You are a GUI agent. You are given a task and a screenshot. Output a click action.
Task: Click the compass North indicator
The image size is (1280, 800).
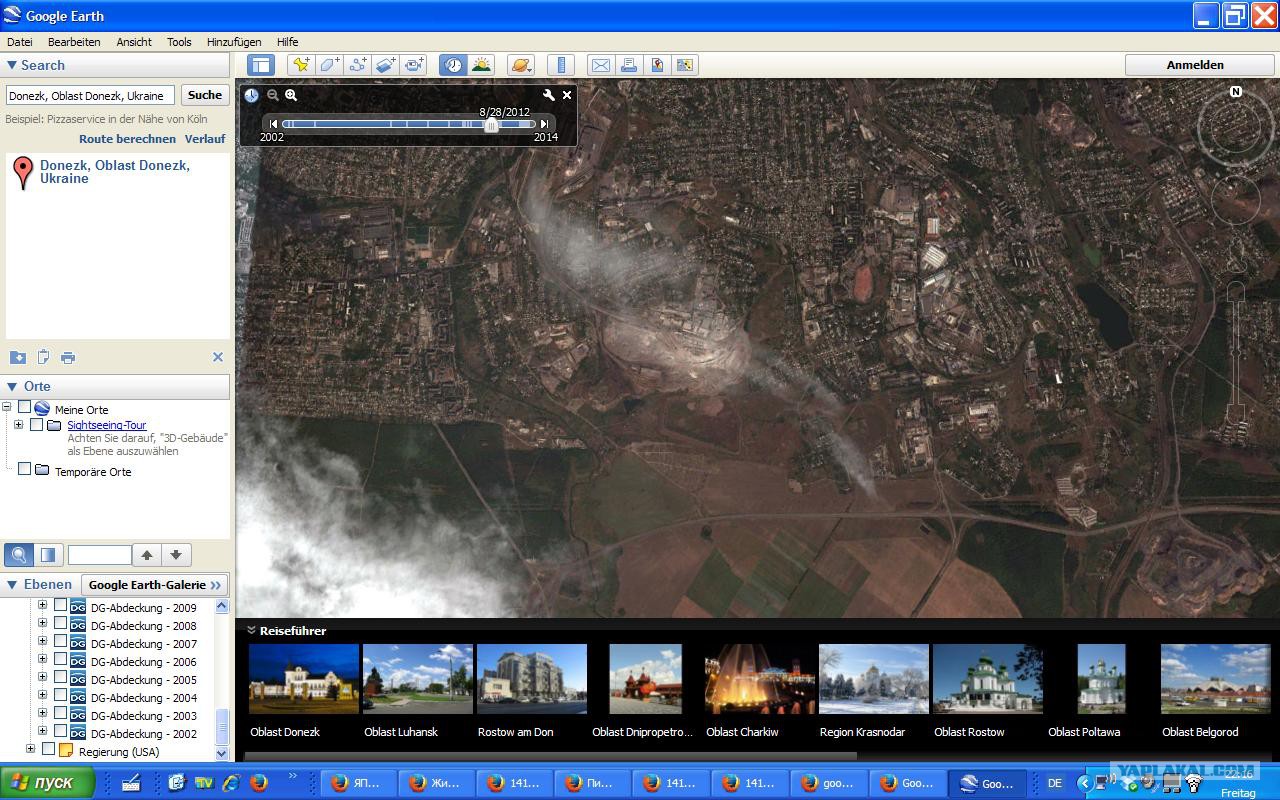(1236, 92)
